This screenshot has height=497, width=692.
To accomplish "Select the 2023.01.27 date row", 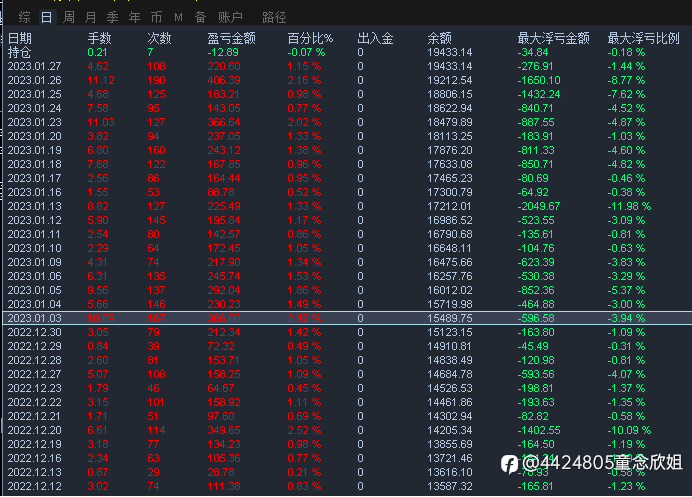I will pyautogui.click(x=347, y=66).
